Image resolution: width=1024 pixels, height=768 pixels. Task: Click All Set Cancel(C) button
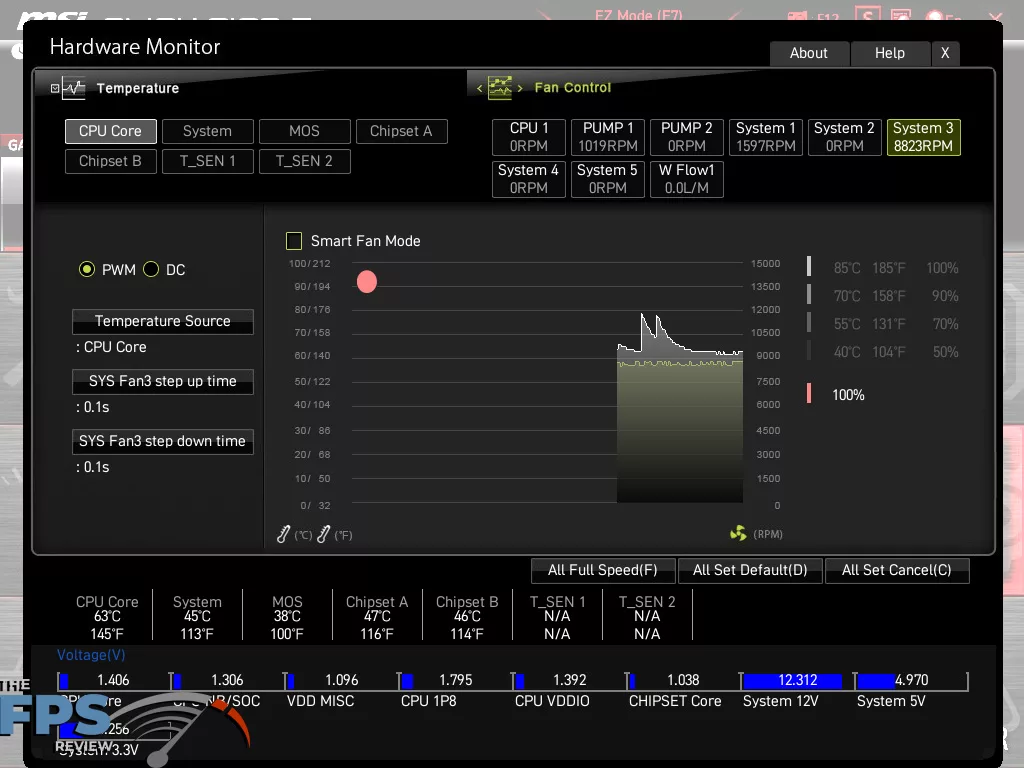pos(897,570)
